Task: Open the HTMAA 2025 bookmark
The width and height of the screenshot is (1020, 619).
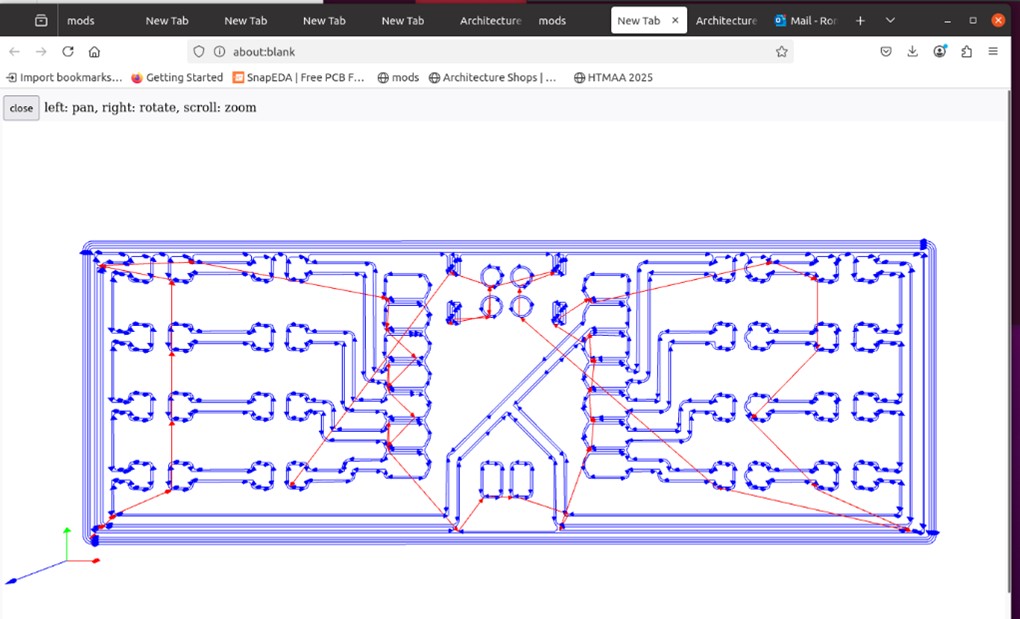Action: (x=613, y=77)
